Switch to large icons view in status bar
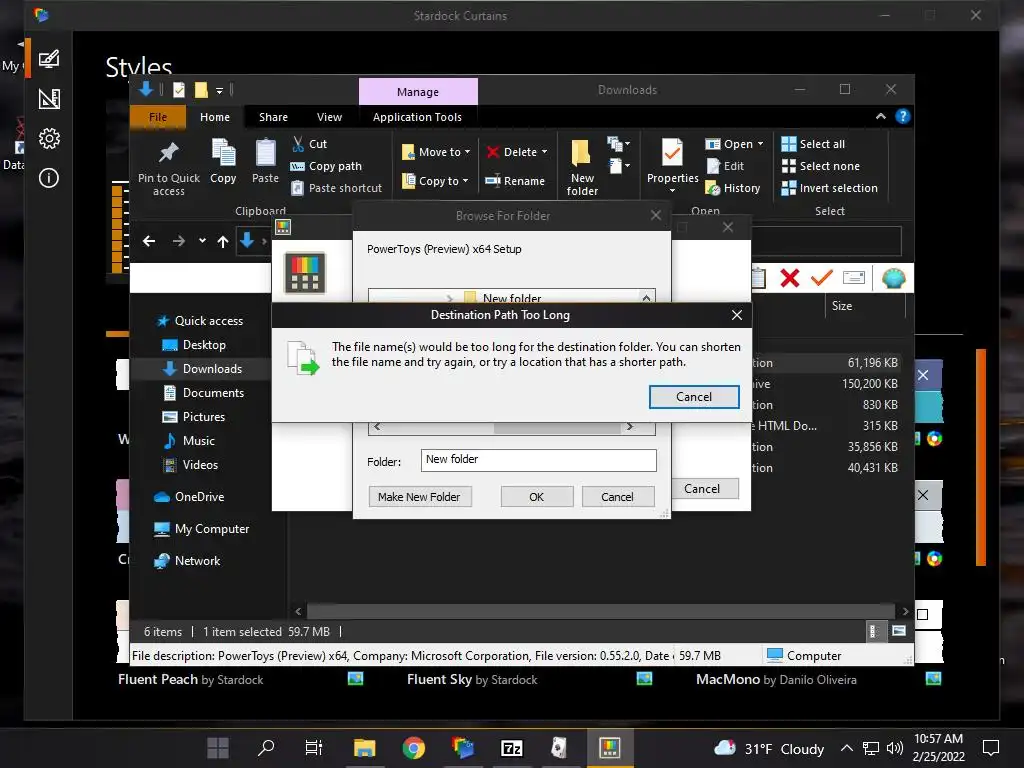Image resolution: width=1024 pixels, height=768 pixels. pyautogui.click(x=899, y=631)
